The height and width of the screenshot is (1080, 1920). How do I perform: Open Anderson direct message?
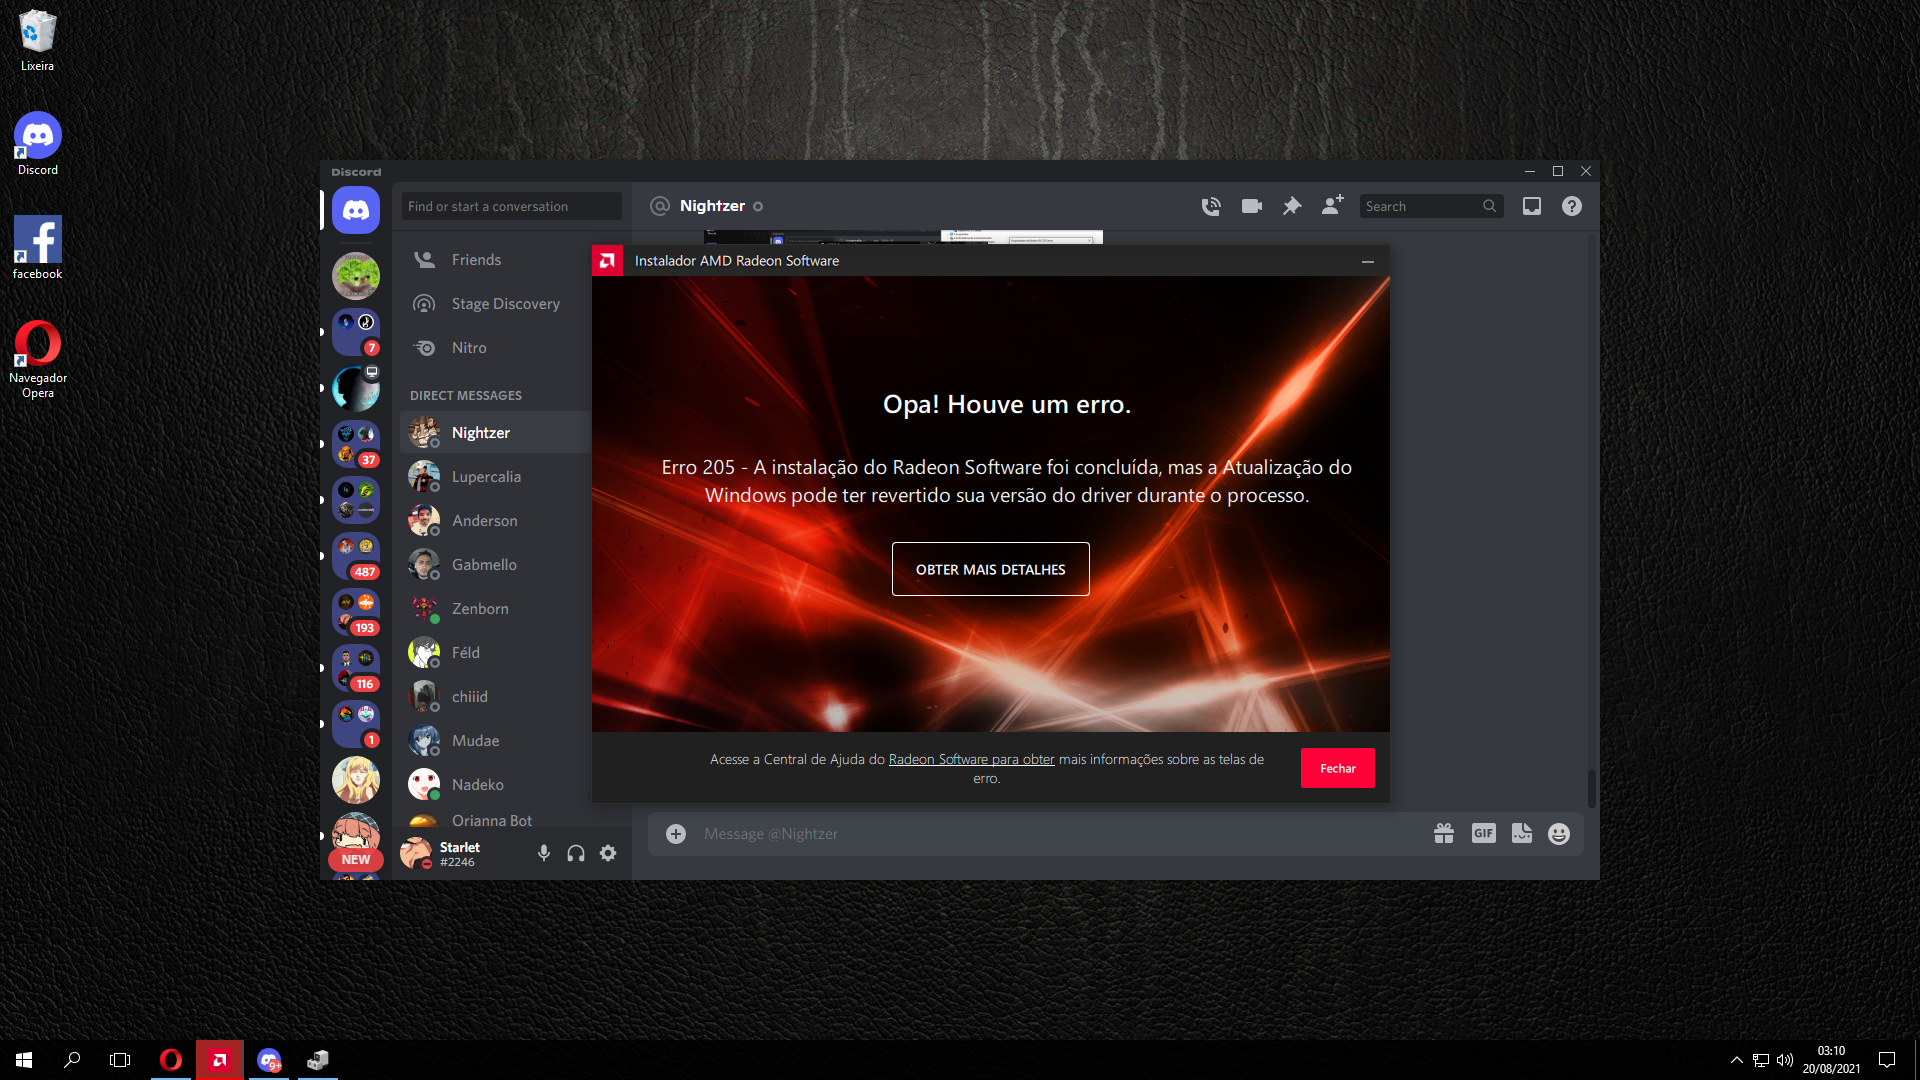495,521
